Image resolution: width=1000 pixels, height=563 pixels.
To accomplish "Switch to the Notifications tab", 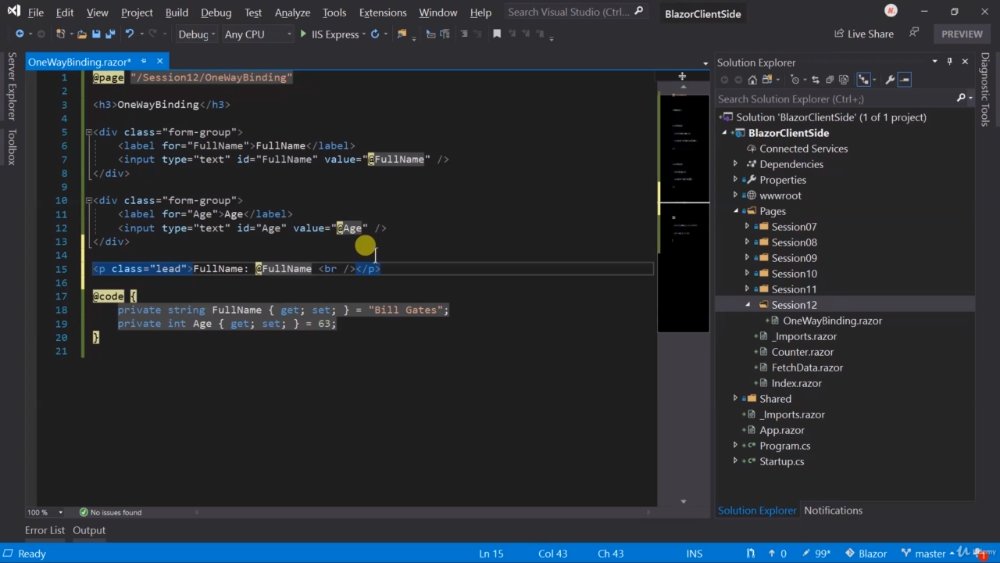I will point(833,510).
